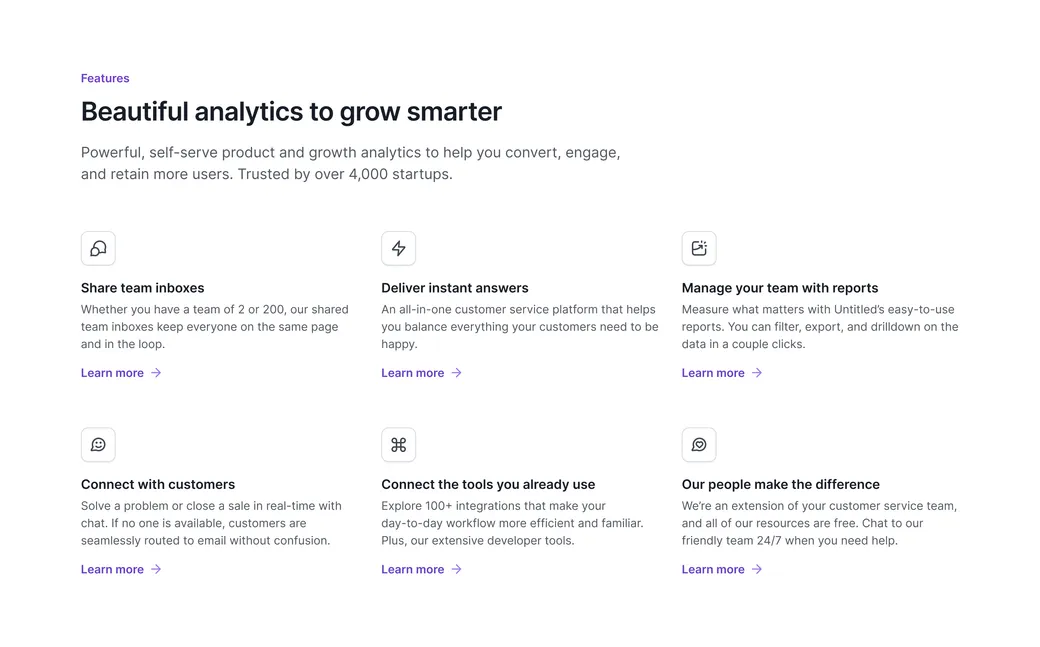Image resolution: width=1040 pixels, height=647 pixels.
Task: Click the heart chat icon above Our people
Action: point(699,445)
